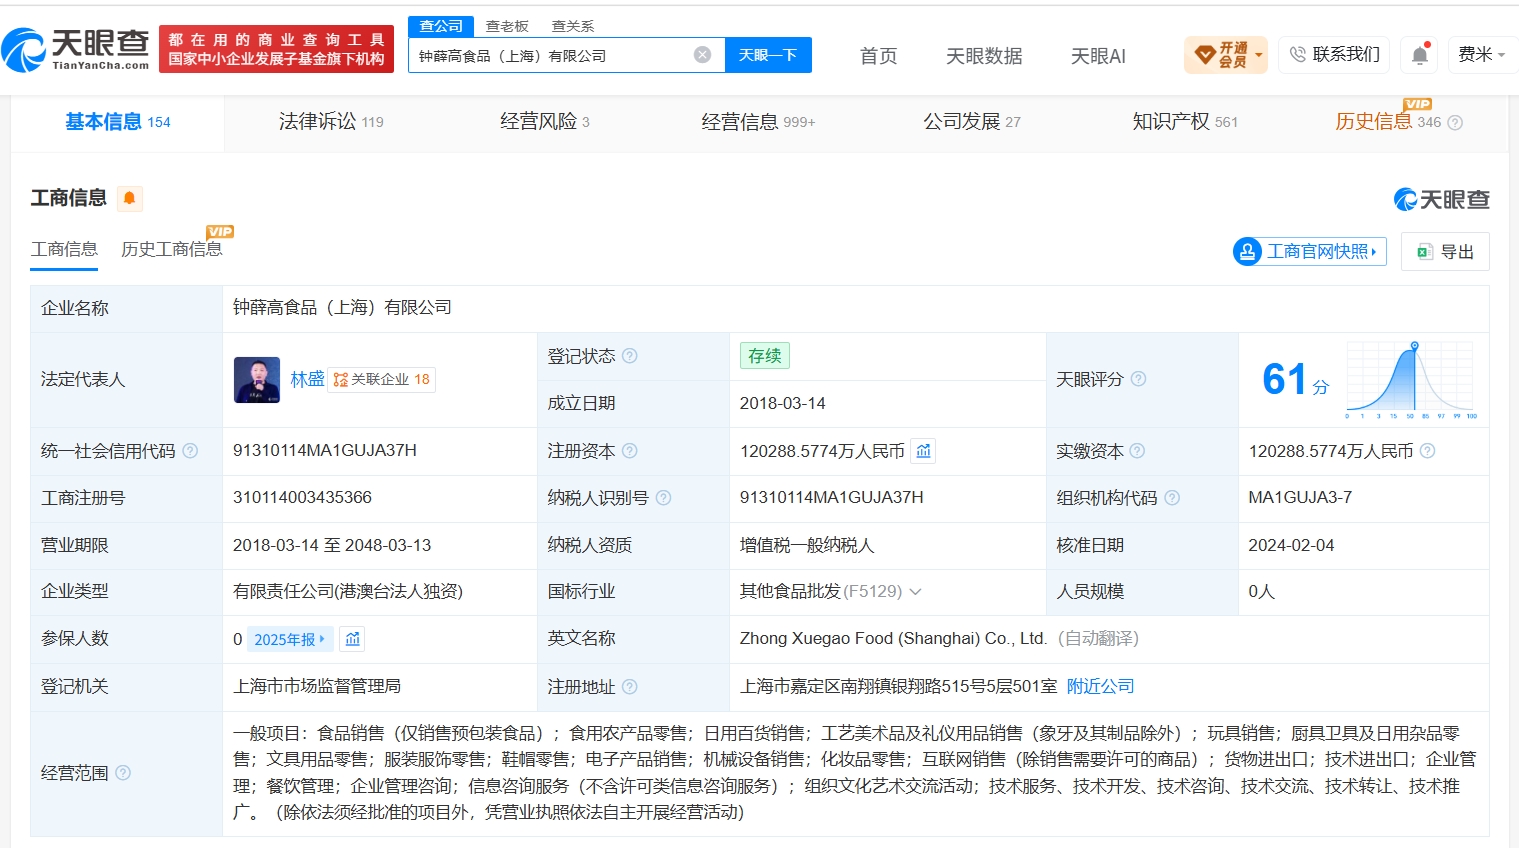Click the legal representative photo

257,380
